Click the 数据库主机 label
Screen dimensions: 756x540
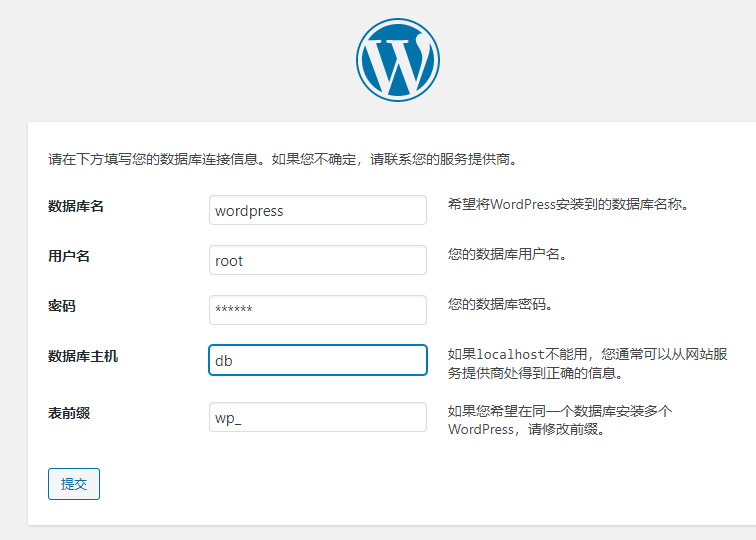pyautogui.click(x=83, y=356)
